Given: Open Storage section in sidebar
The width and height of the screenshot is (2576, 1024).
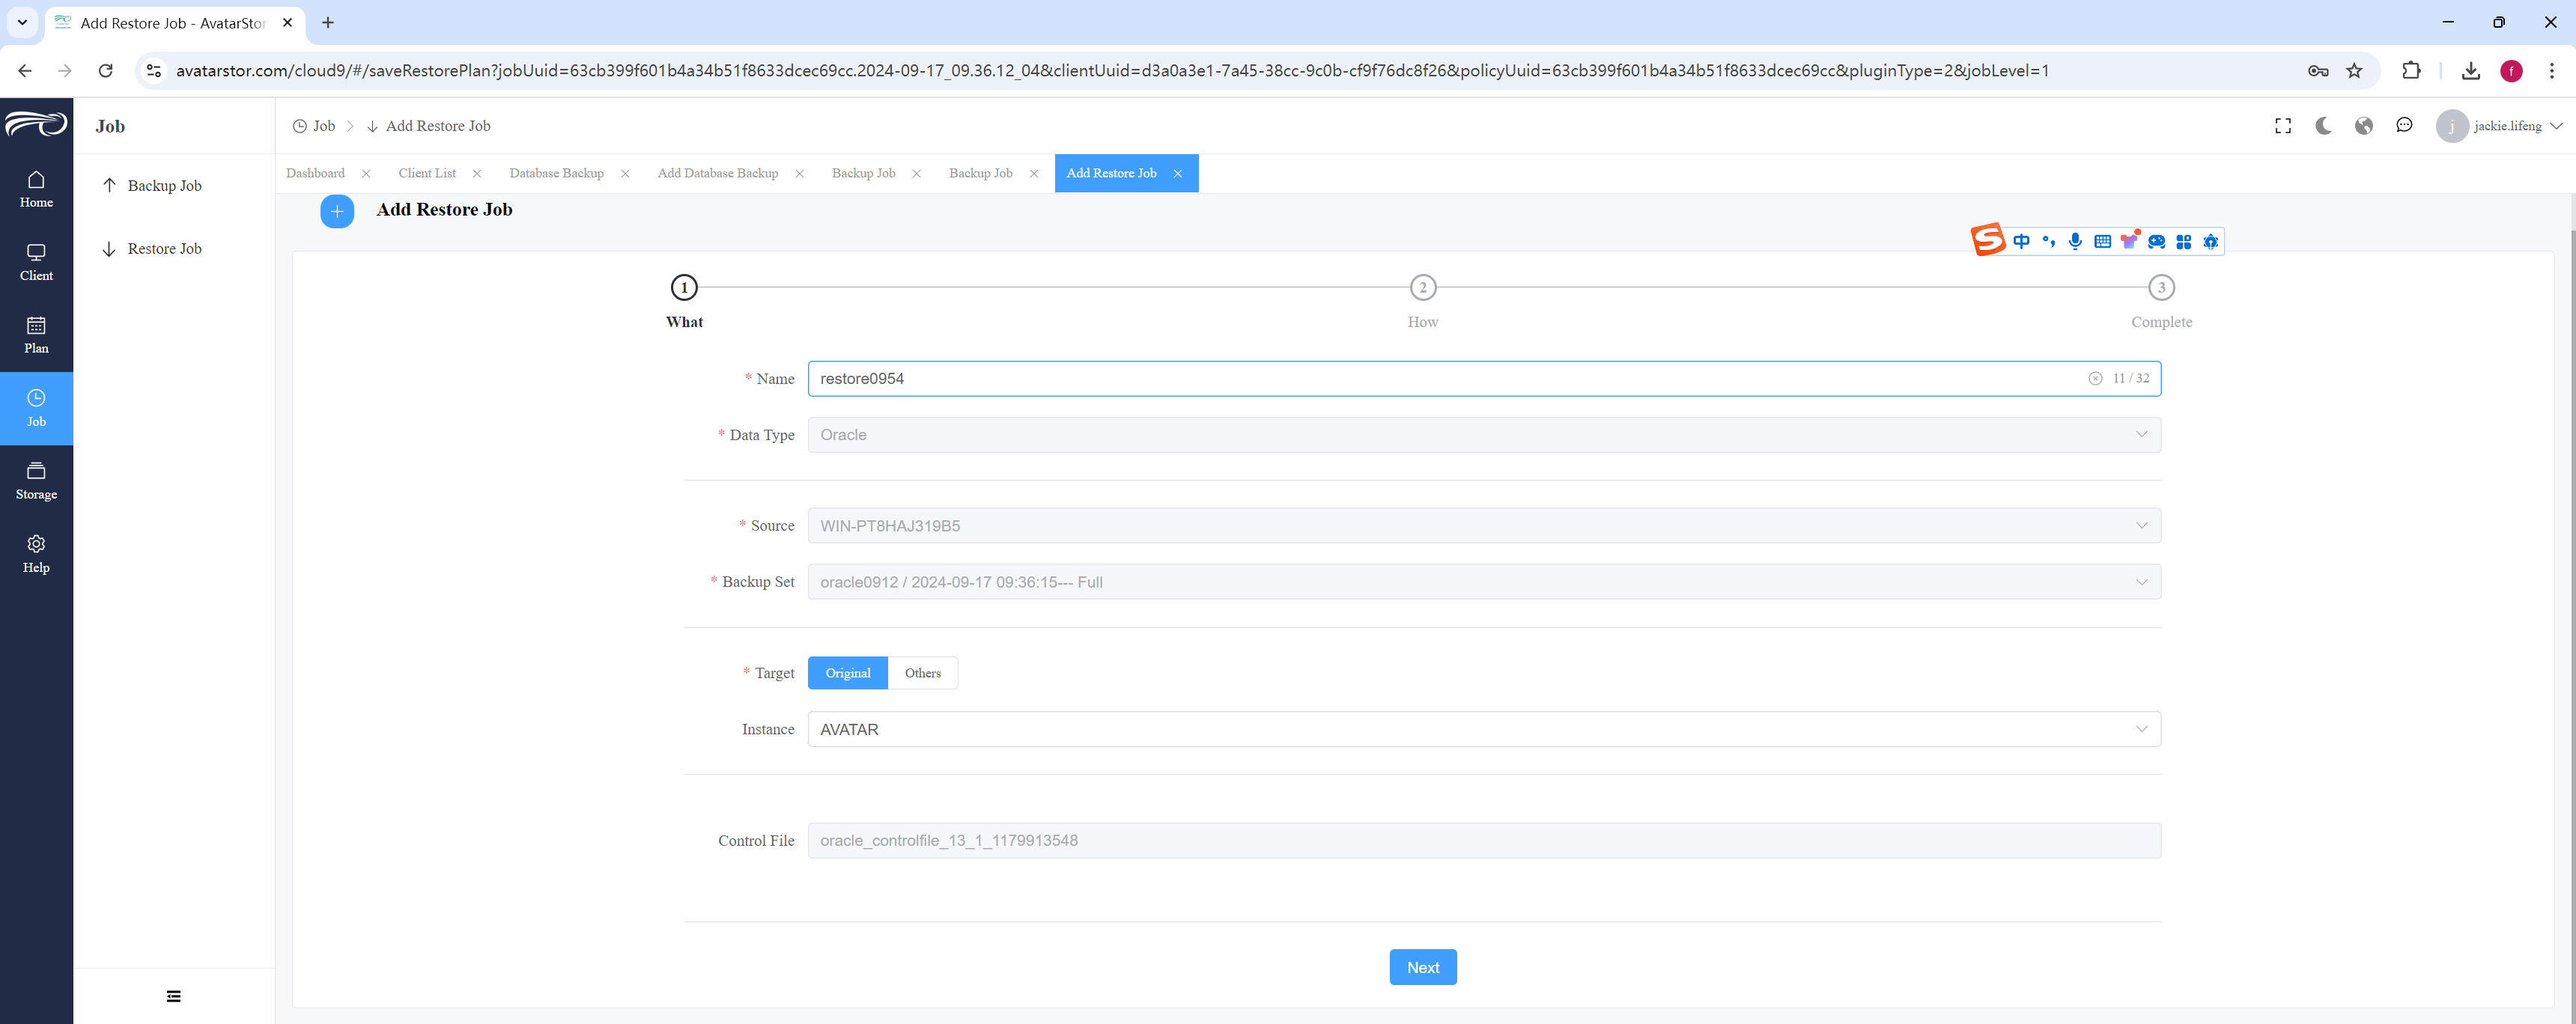Looking at the screenshot, I should click(x=36, y=481).
